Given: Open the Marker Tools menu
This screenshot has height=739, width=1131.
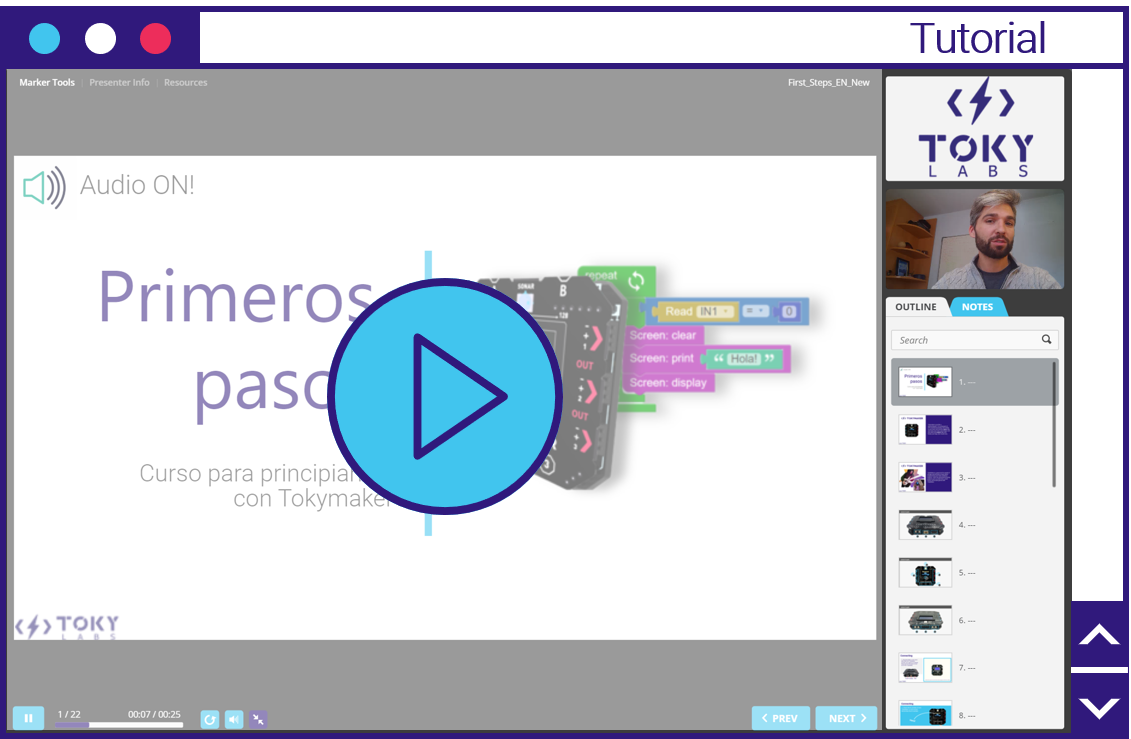Looking at the screenshot, I should coord(47,83).
